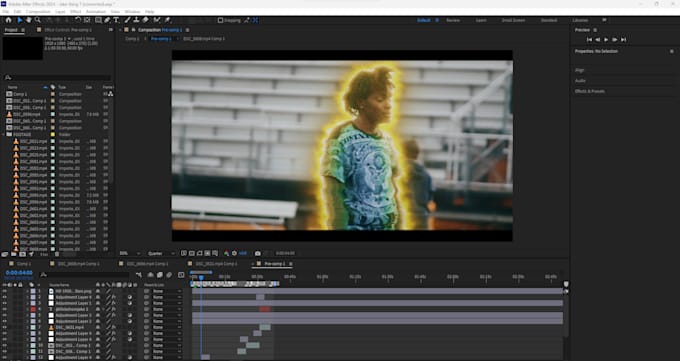Step to next frame in Preview panel

(615, 39)
